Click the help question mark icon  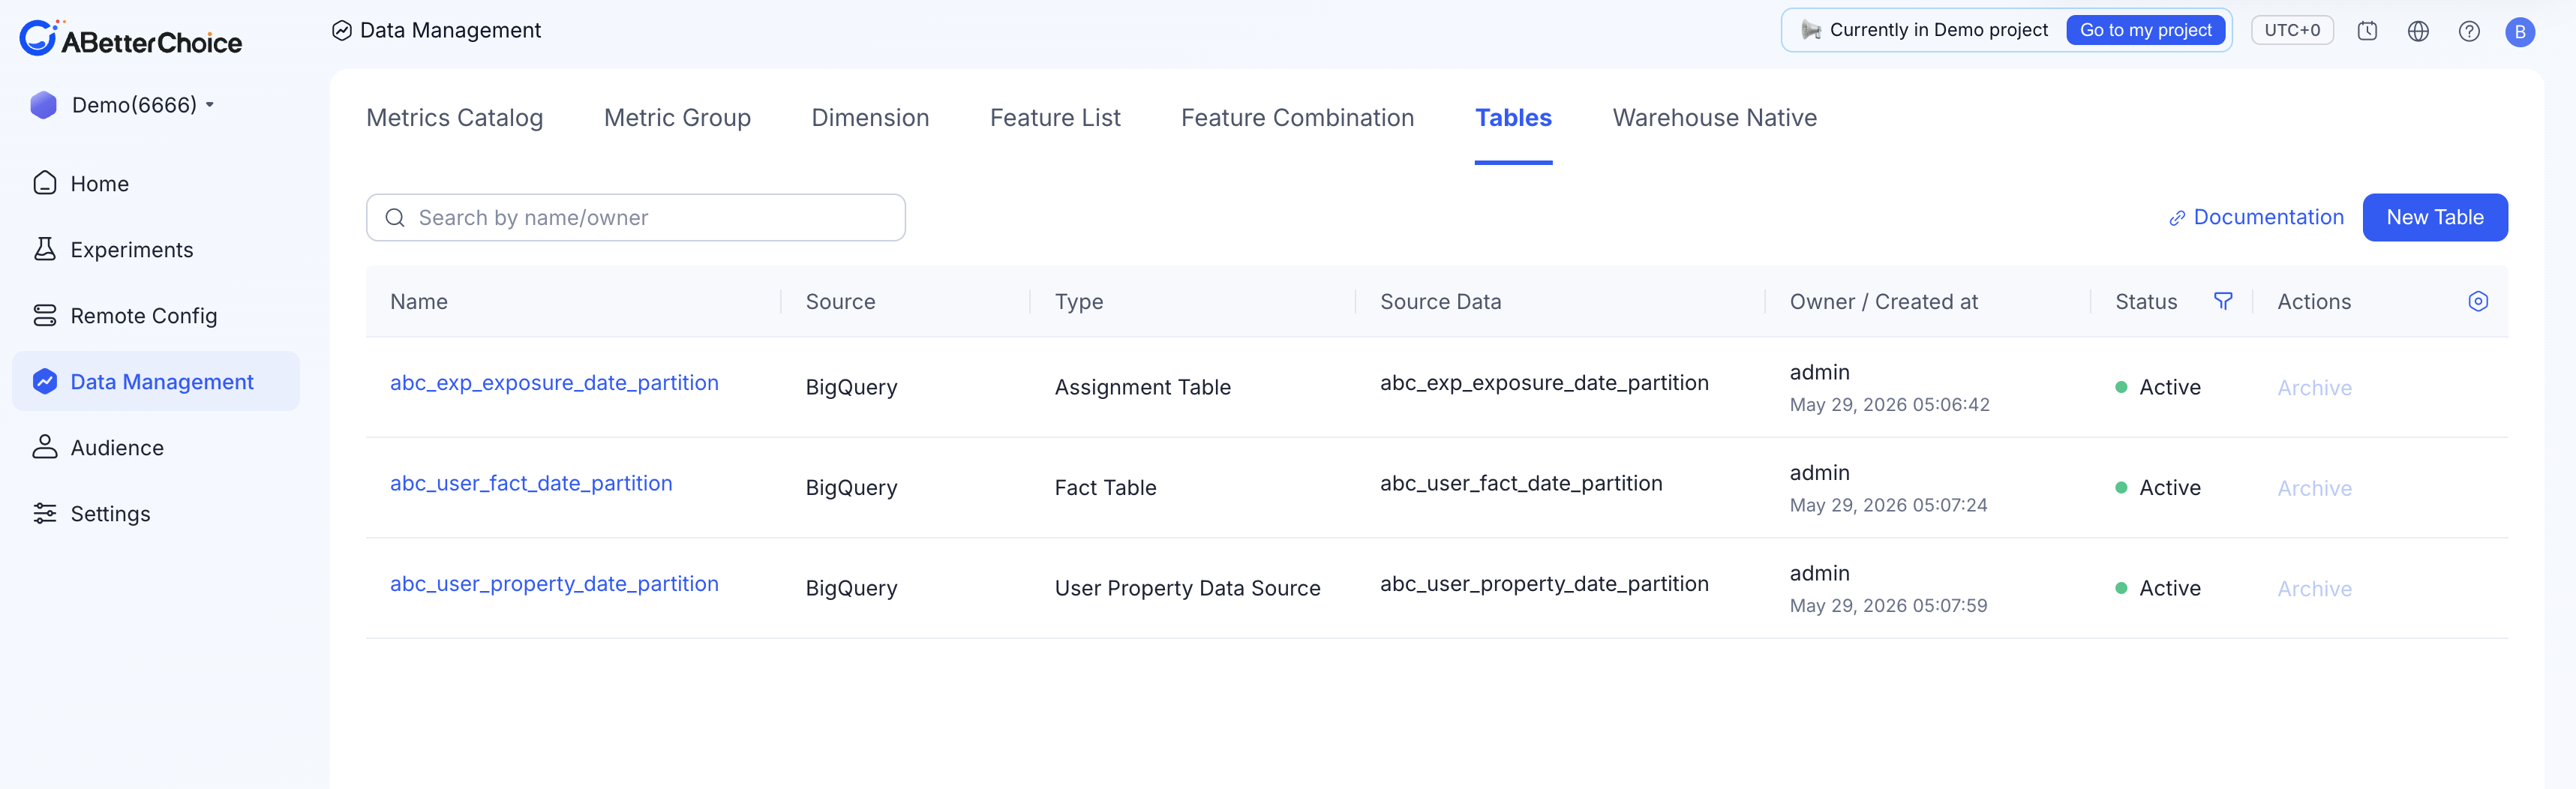2469,31
